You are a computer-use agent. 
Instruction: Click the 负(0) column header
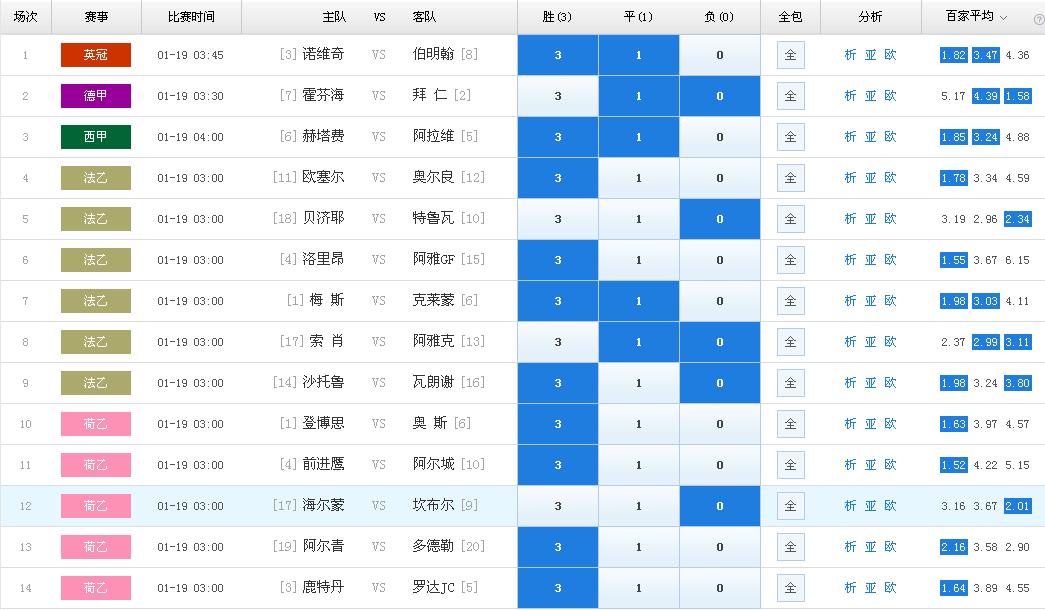tap(719, 17)
